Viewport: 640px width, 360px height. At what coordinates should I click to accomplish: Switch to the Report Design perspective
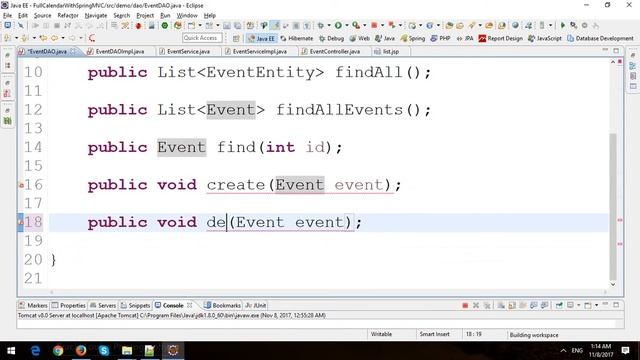pyautogui.click(x=500, y=38)
